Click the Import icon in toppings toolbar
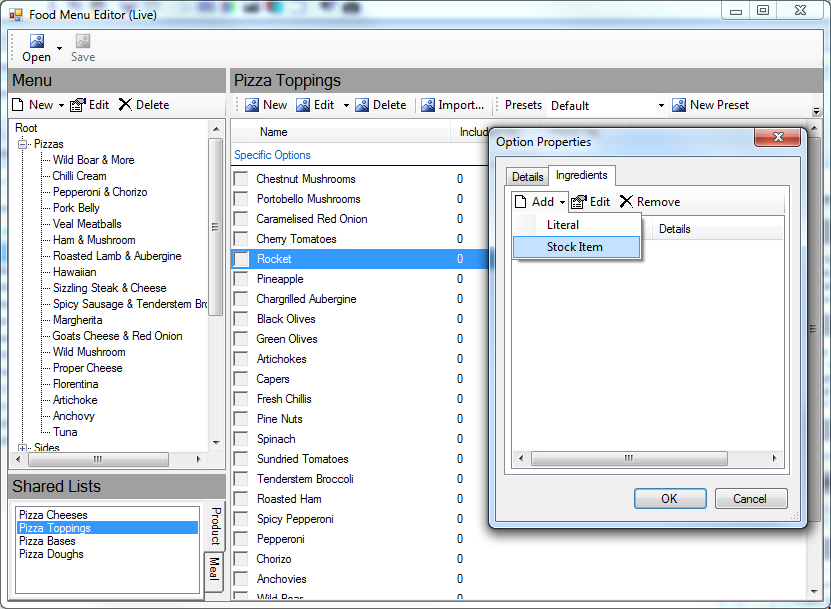 pyautogui.click(x=428, y=105)
